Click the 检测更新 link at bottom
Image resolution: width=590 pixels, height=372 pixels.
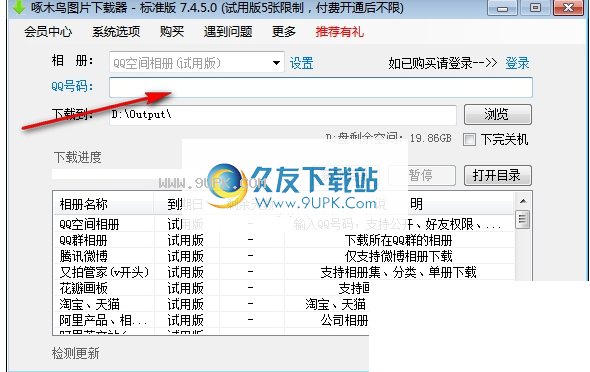(x=76, y=354)
